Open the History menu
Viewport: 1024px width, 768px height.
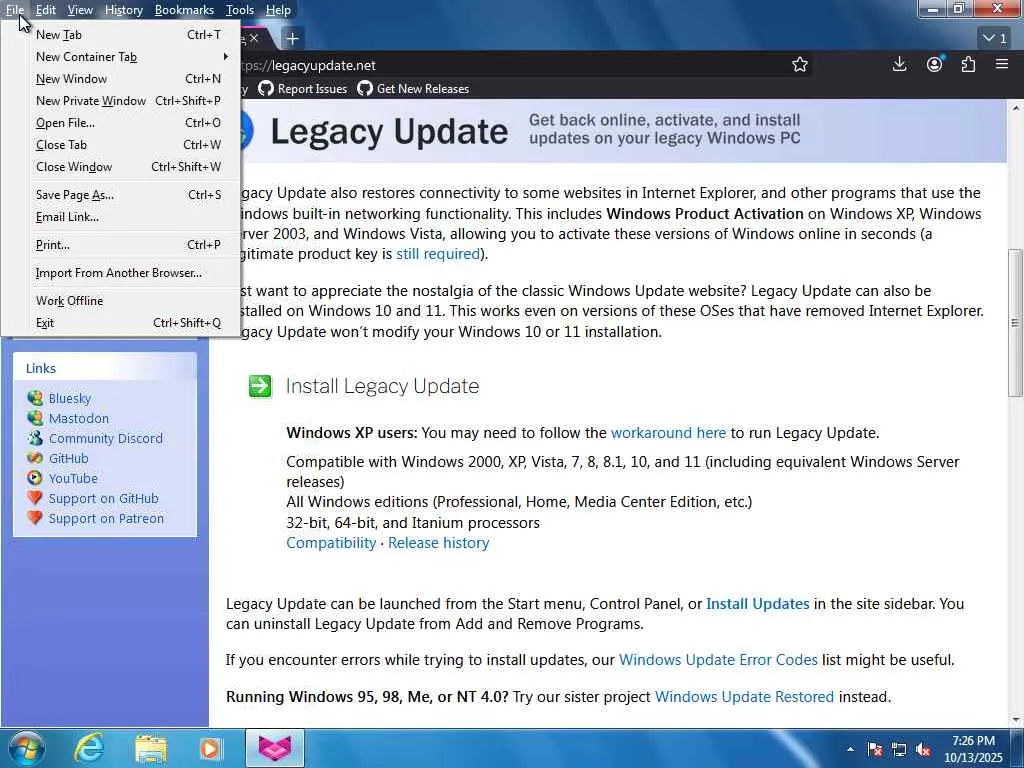(123, 10)
